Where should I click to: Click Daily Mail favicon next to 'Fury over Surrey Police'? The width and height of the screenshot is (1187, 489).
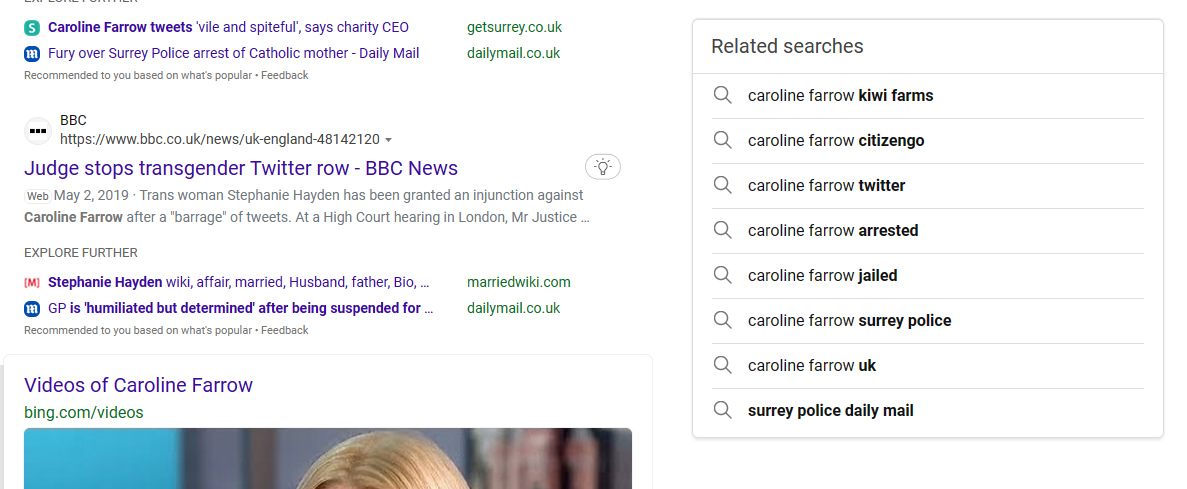(x=32, y=54)
